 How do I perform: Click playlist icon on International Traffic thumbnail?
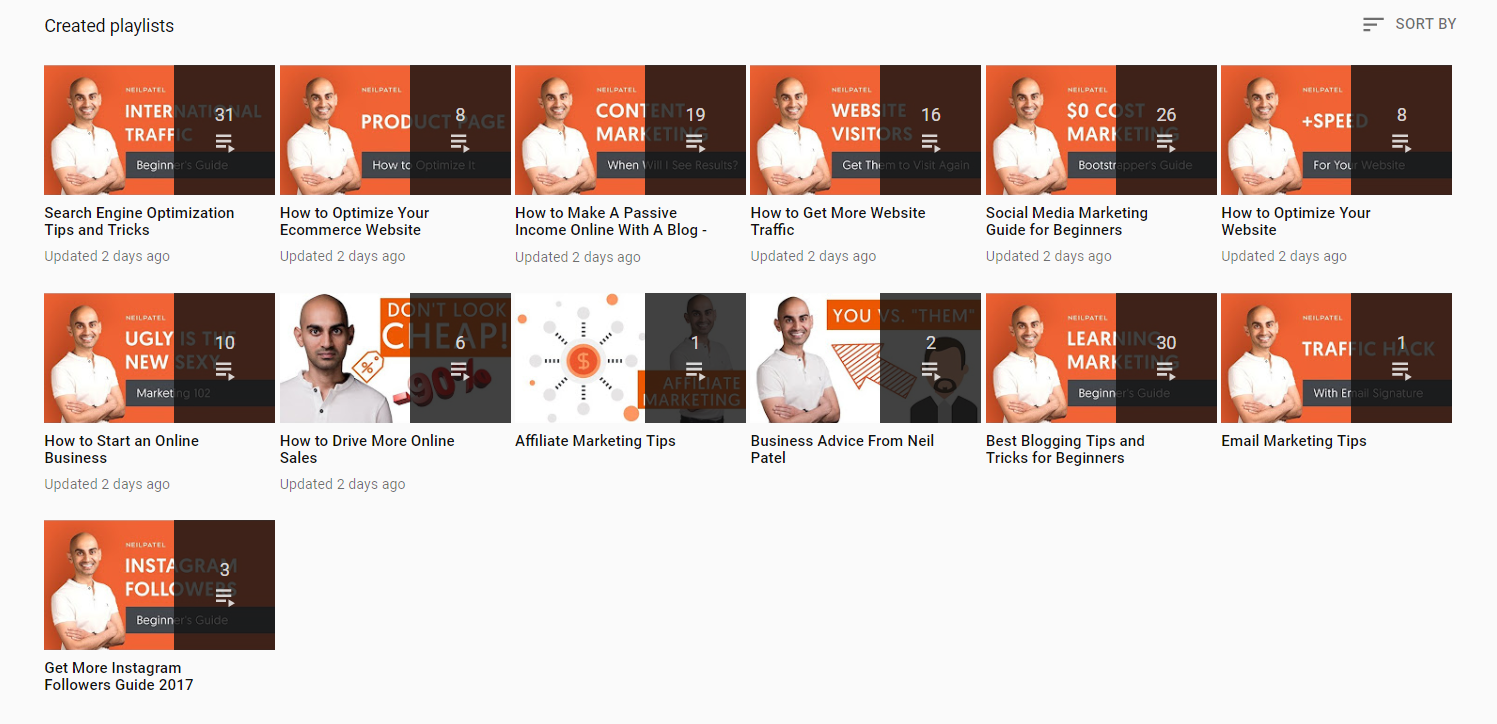tap(224, 142)
